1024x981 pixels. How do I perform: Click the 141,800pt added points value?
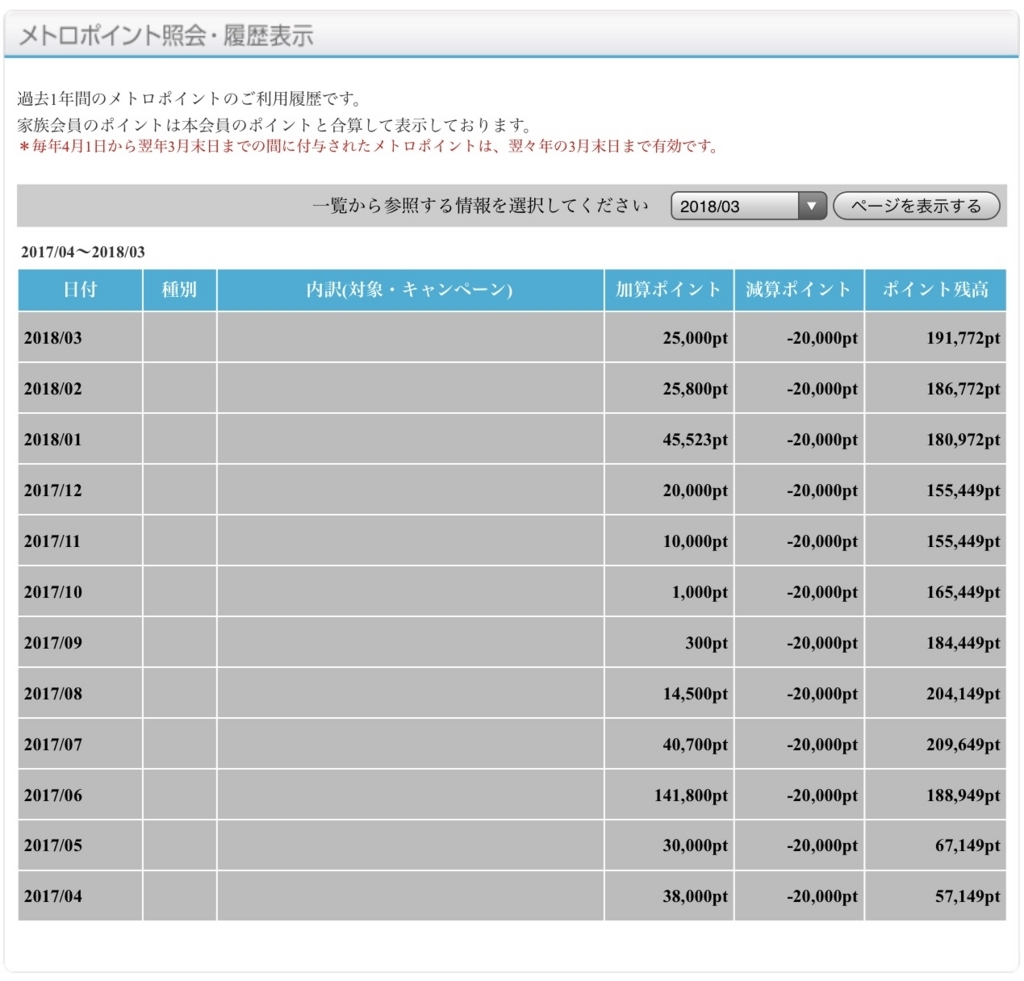click(x=691, y=796)
